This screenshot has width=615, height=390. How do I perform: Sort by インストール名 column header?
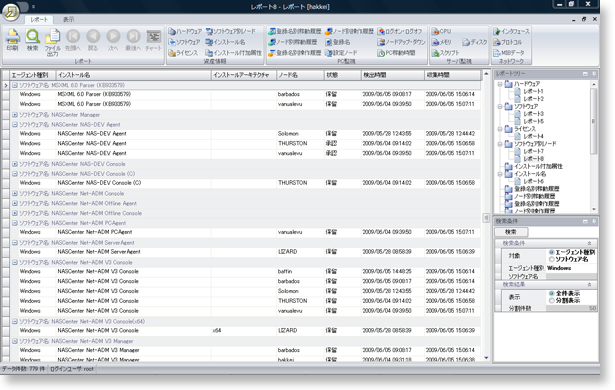coord(133,75)
